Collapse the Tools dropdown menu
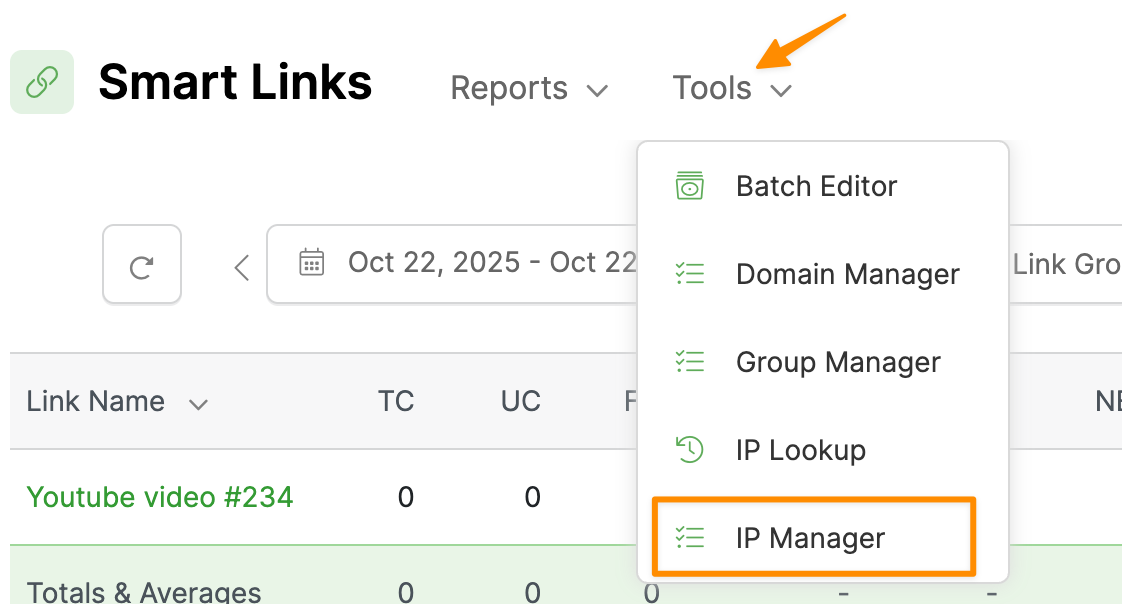 click(731, 89)
